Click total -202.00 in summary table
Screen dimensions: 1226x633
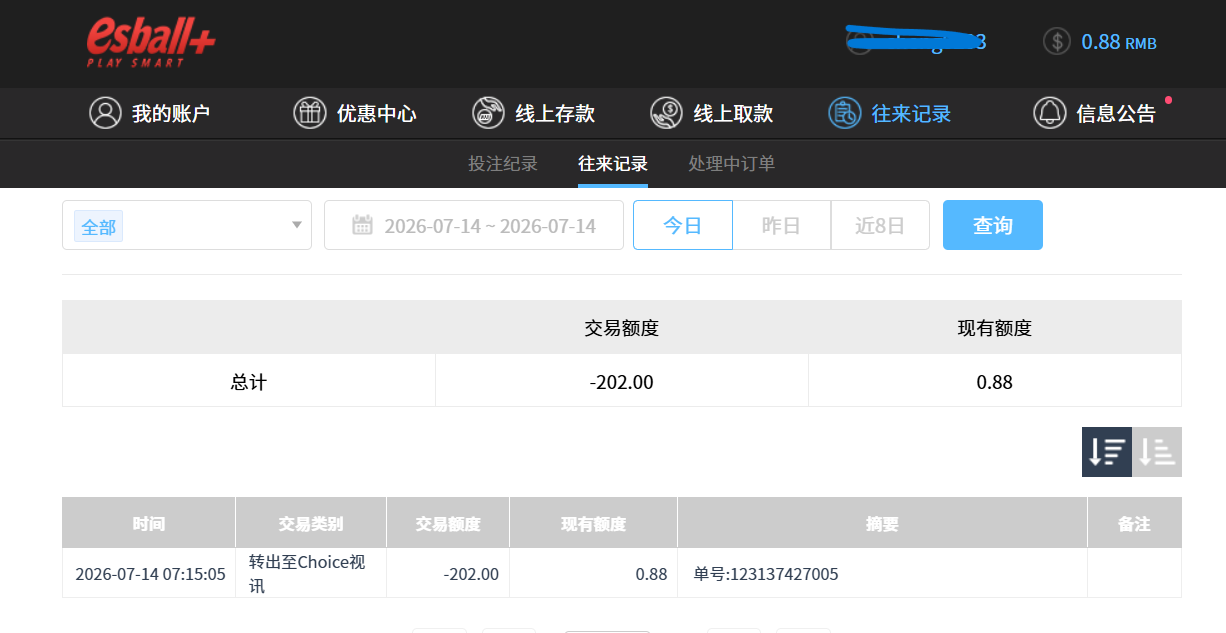tap(622, 381)
